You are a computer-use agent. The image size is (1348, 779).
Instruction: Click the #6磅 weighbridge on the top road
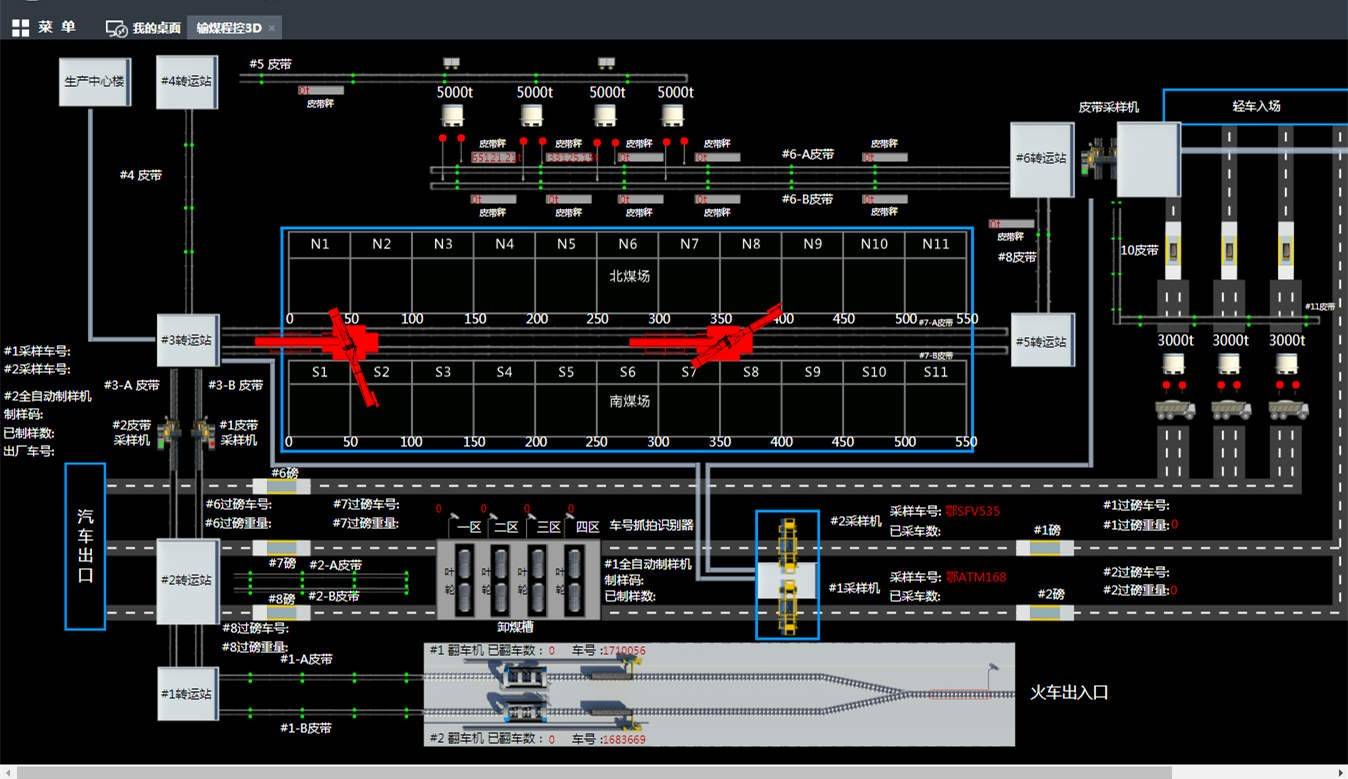[x=281, y=487]
